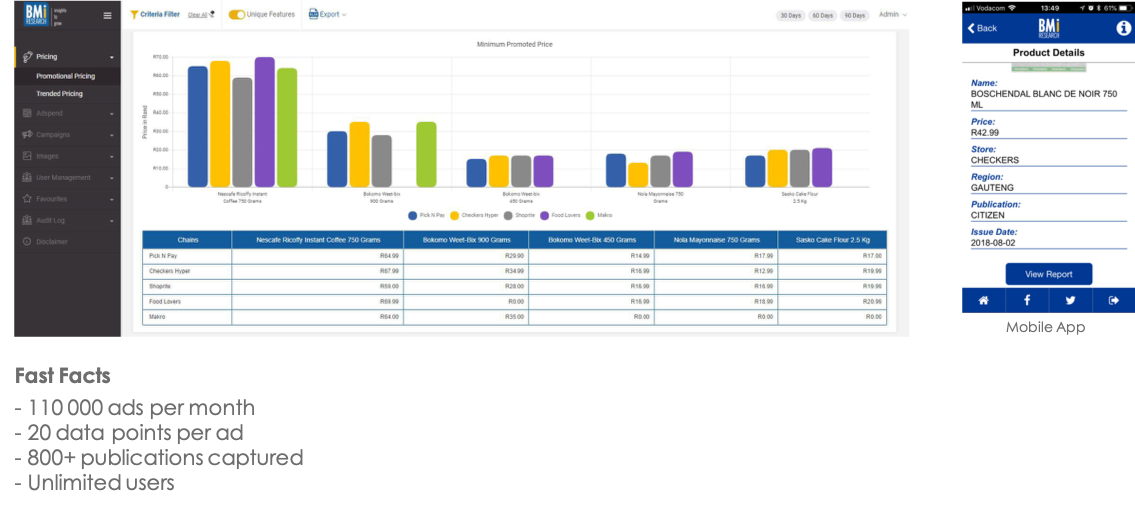Toggle Makro series in chart legend
The height and width of the screenshot is (506, 1135).
click(599, 215)
